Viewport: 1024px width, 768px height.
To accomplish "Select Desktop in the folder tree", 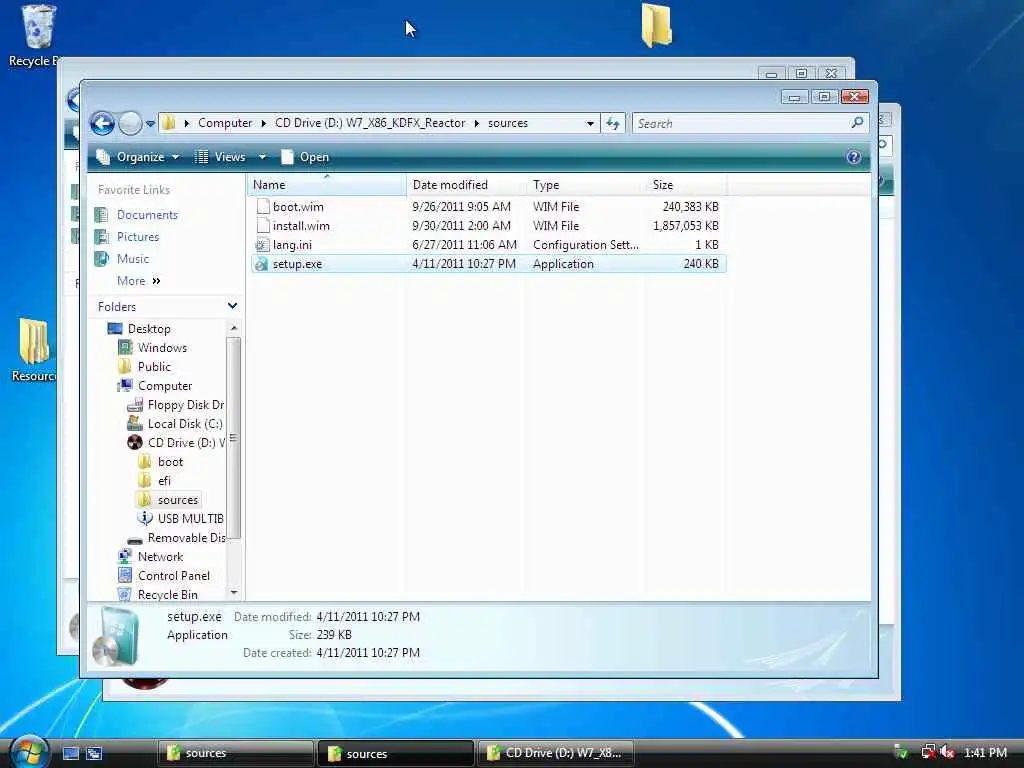I will point(149,328).
